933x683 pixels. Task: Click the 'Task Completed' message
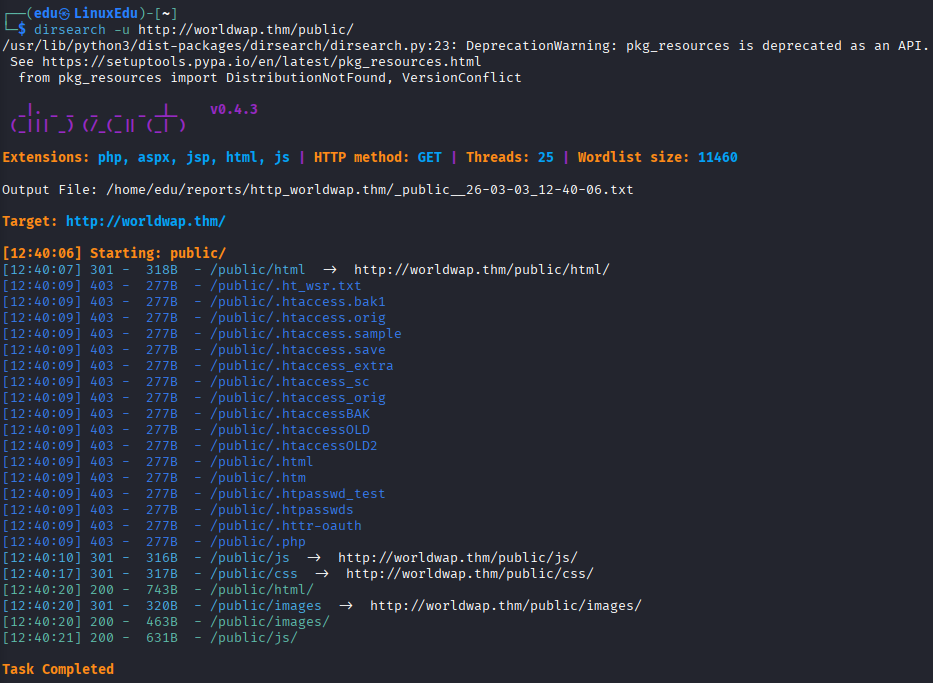(x=58, y=669)
